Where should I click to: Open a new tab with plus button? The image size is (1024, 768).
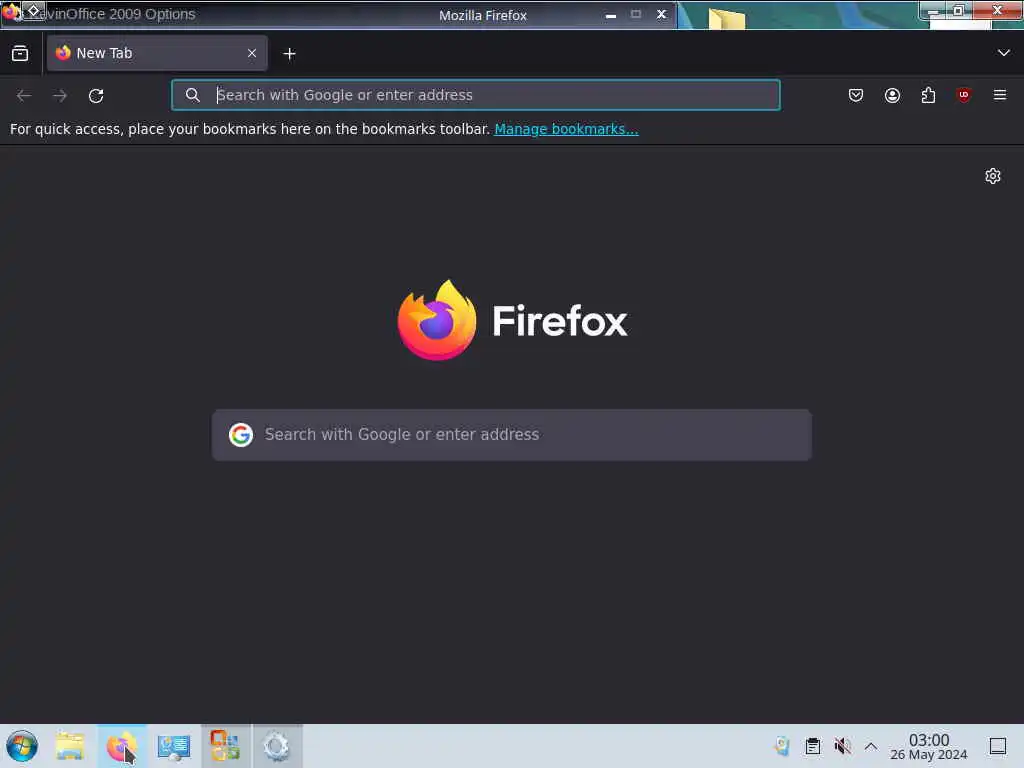(289, 54)
